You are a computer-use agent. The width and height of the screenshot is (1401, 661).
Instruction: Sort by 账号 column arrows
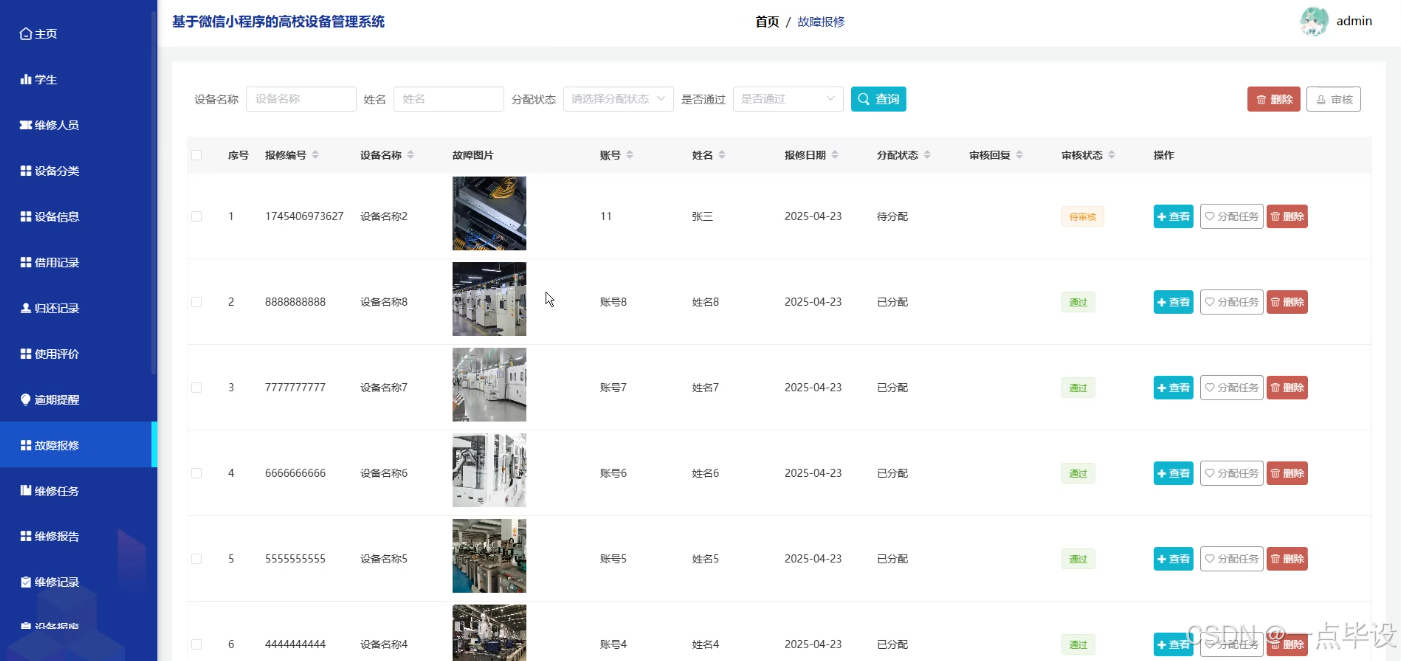point(629,155)
